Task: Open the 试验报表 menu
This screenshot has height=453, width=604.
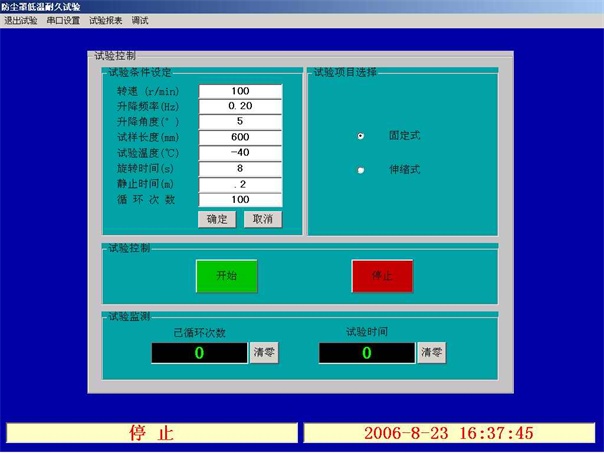Action: coord(105,20)
